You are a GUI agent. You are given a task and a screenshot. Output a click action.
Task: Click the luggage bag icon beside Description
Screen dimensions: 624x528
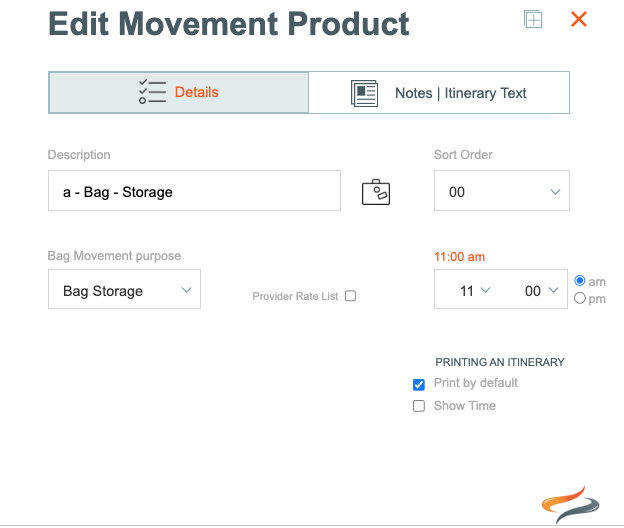(x=376, y=192)
